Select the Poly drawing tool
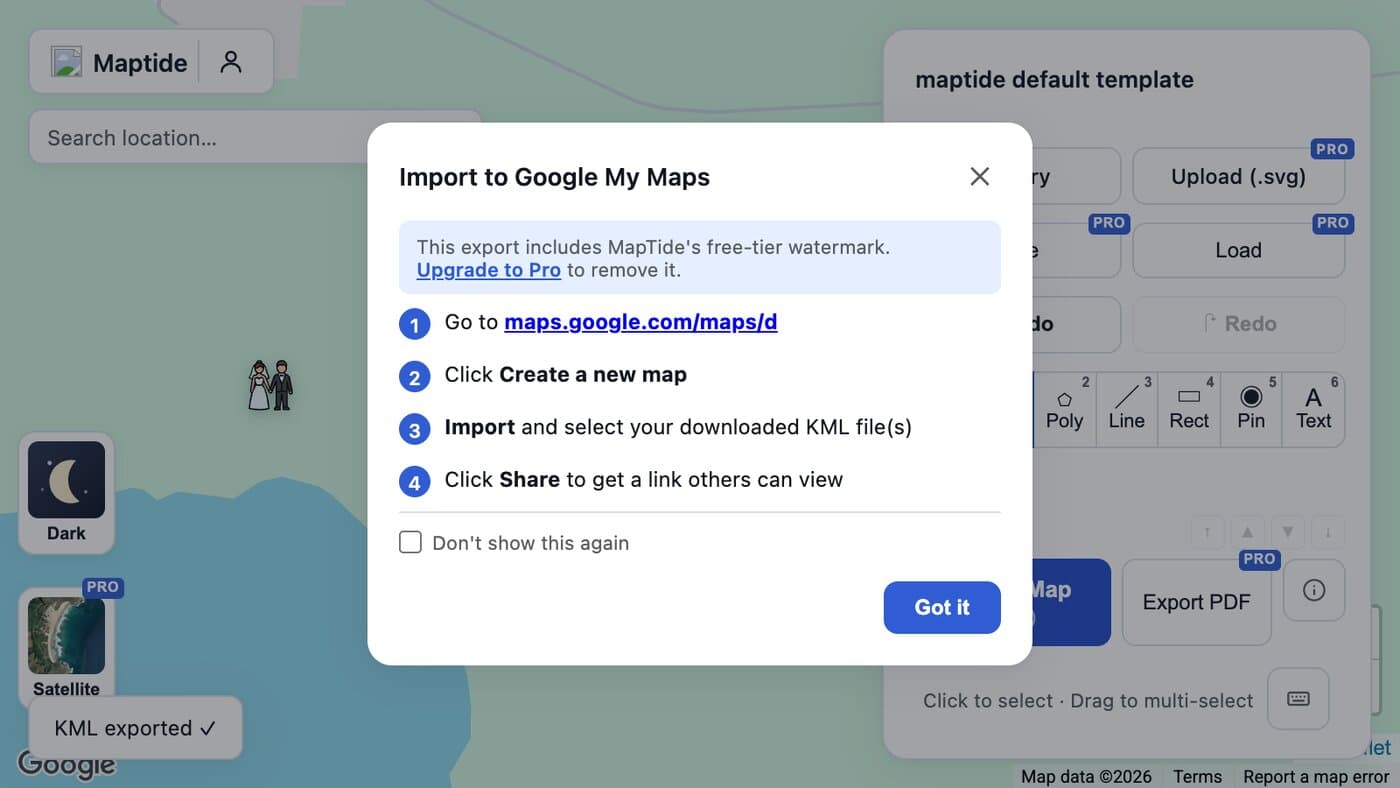The image size is (1400, 788). pos(1064,410)
